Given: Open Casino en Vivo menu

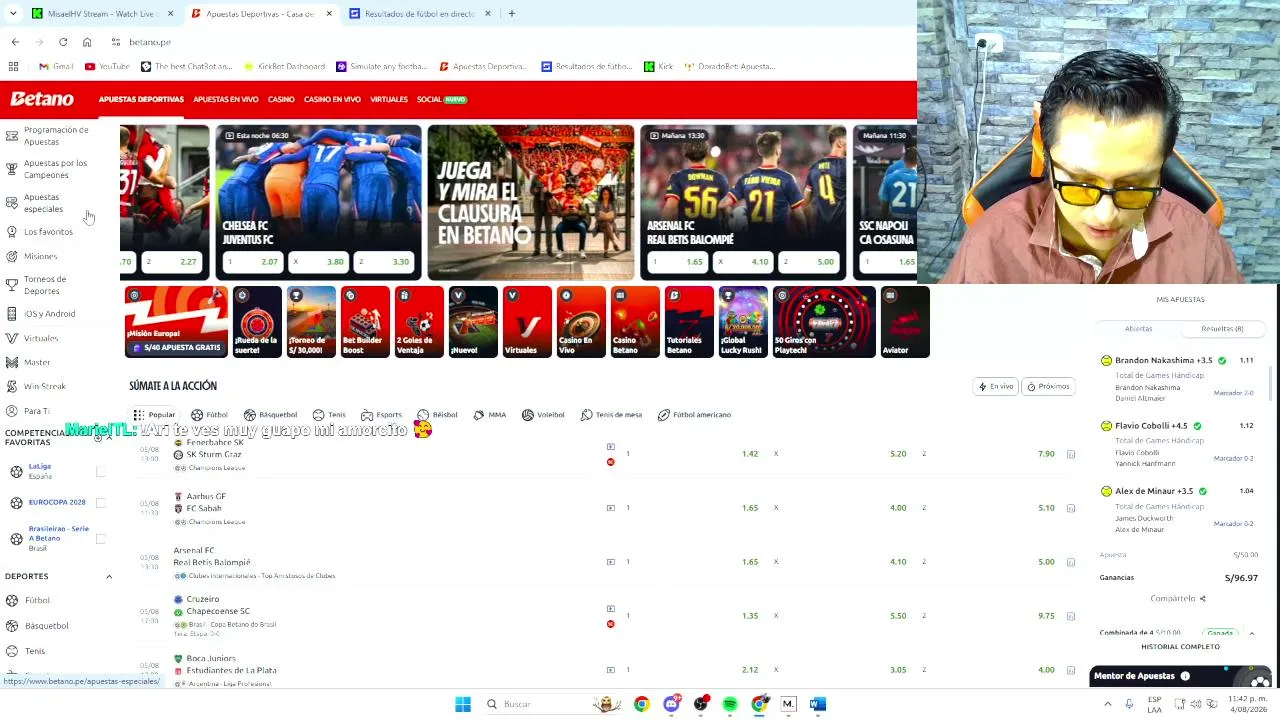Looking at the screenshot, I should click(x=332, y=99).
